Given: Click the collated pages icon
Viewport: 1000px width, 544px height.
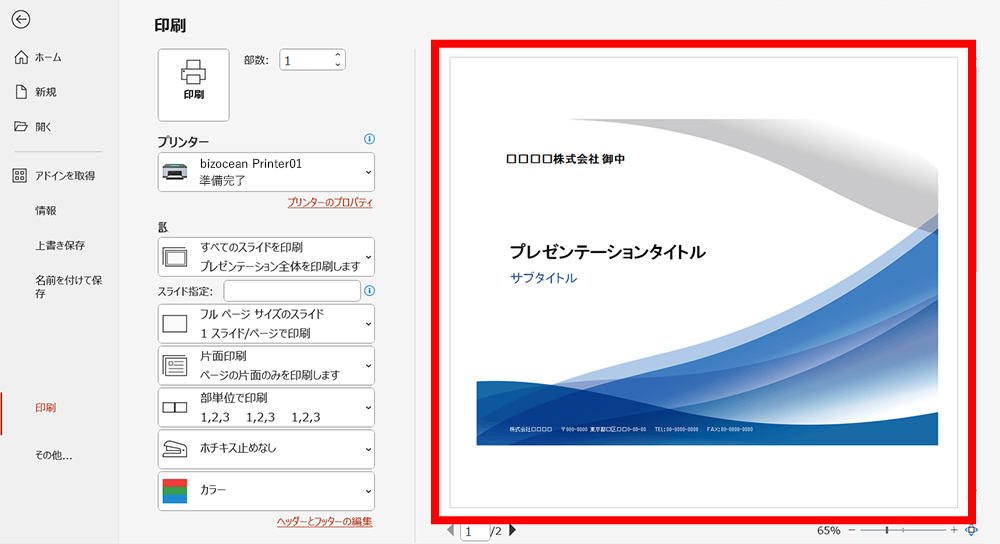Looking at the screenshot, I should coord(175,407).
